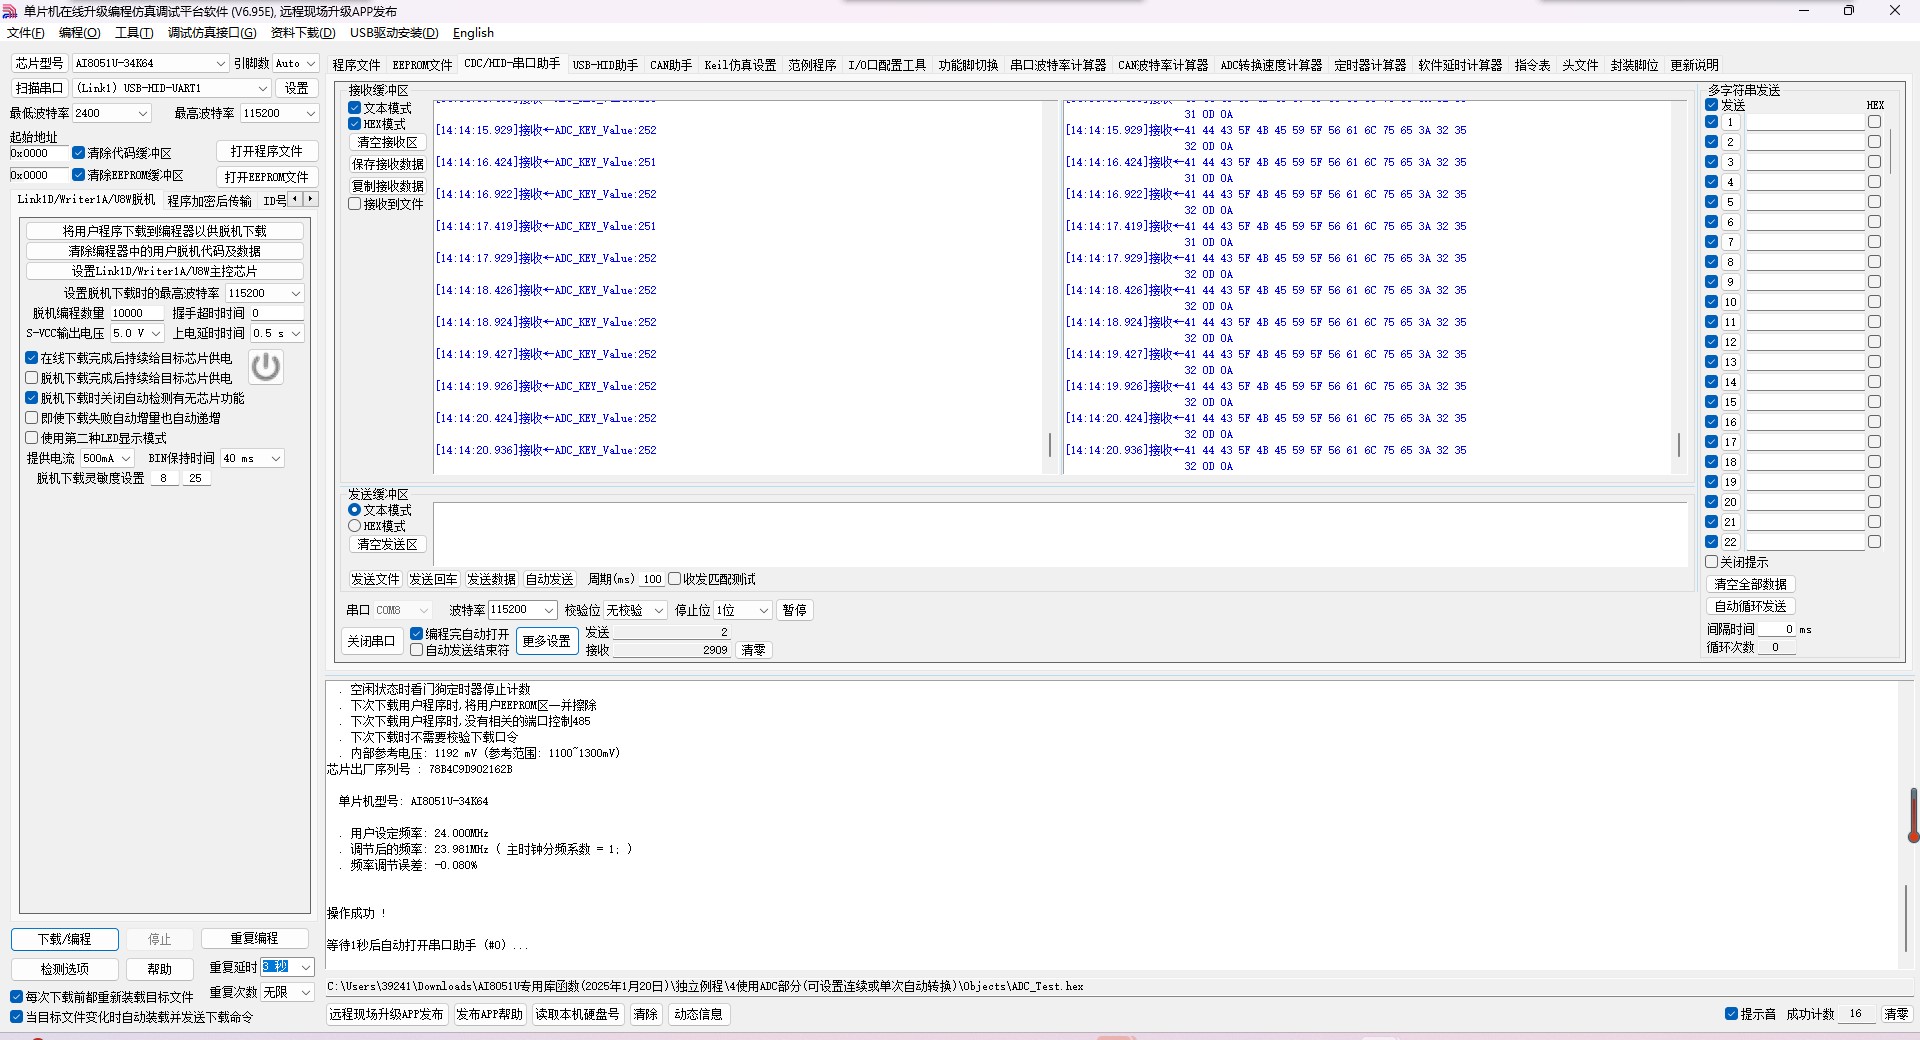Image resolution: width=1920 pixels, height=1040 pixels.
Task: Click multi-string row 1 text field
Action: click(1805, 122)
